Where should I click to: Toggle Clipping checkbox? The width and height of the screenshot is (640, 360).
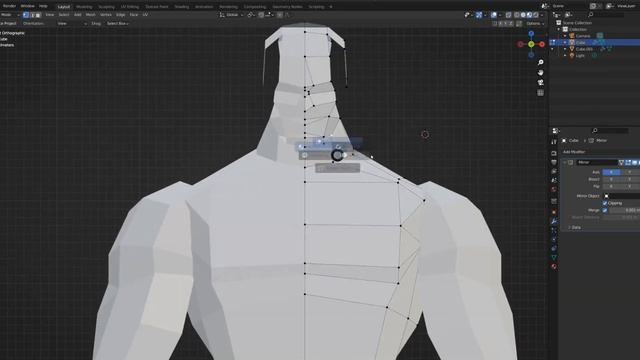pos(605,203)
